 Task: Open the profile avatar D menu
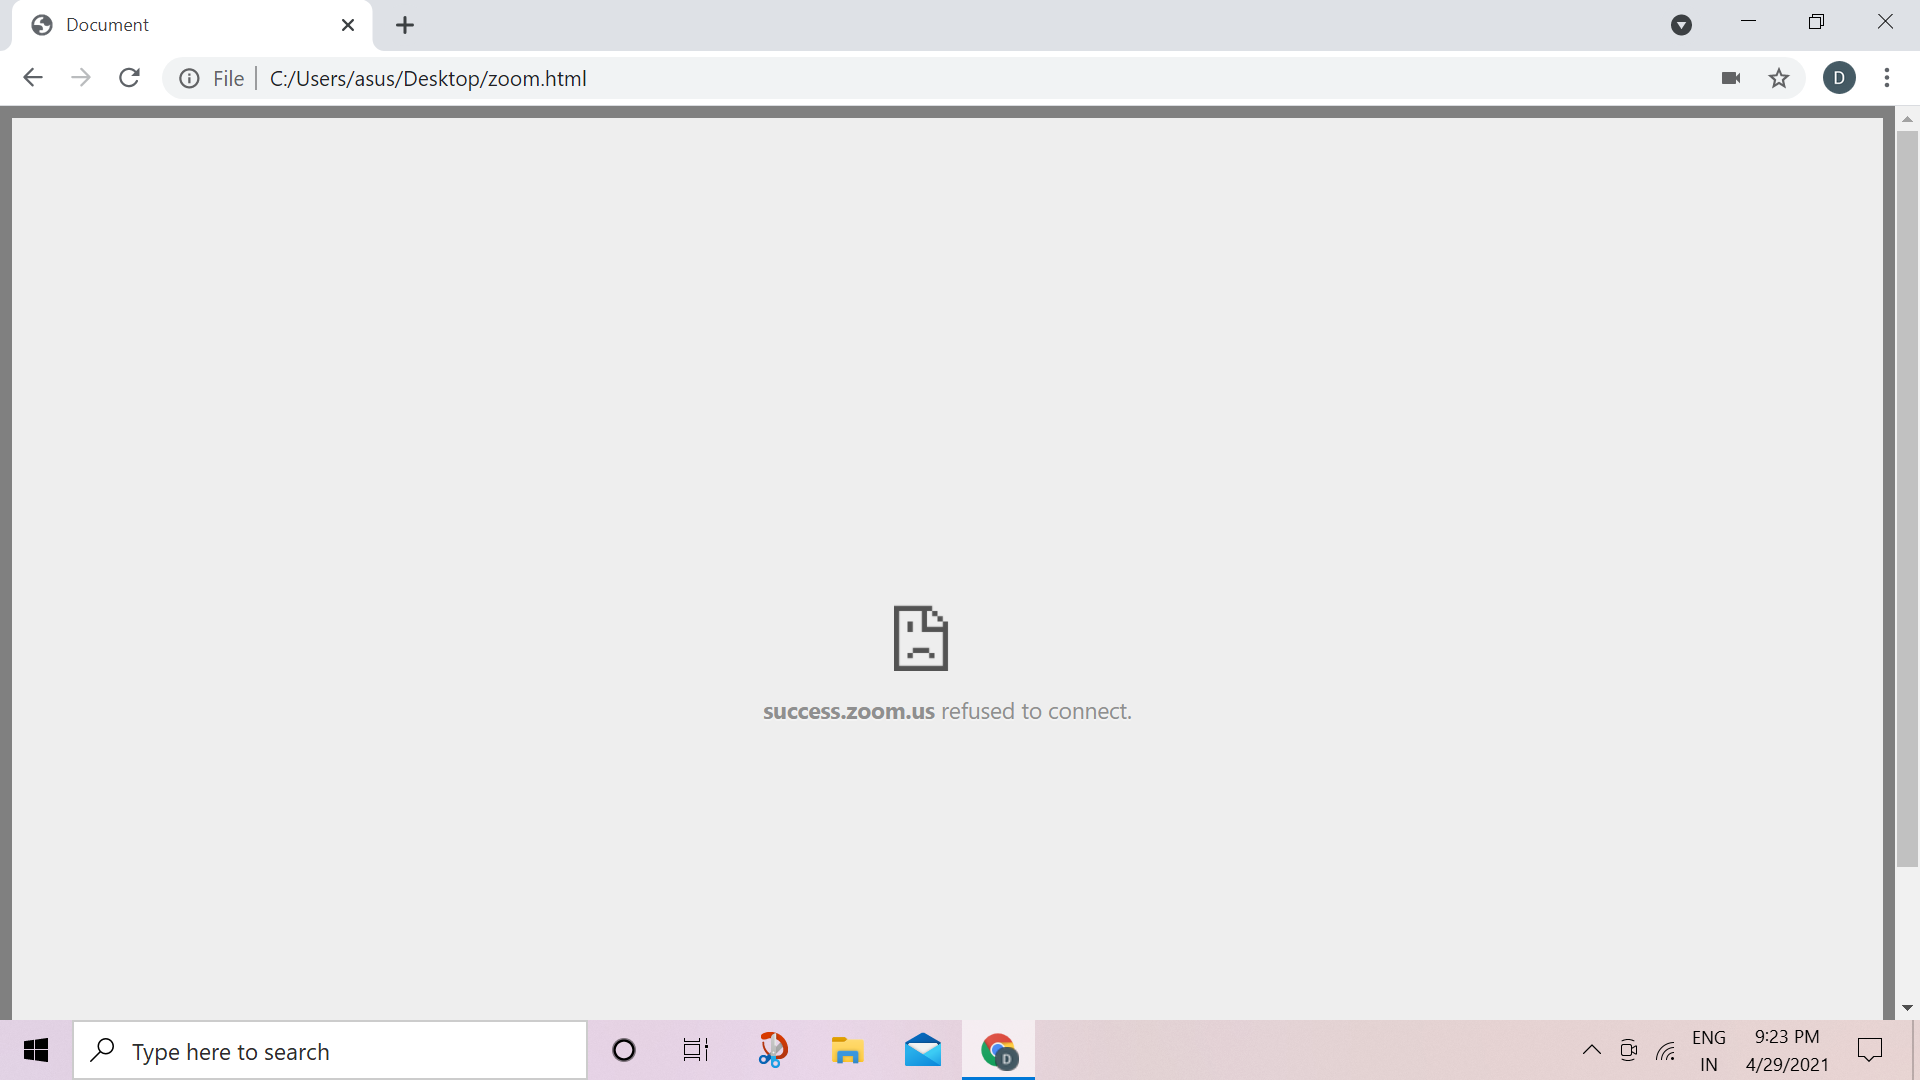[1839, 78]
